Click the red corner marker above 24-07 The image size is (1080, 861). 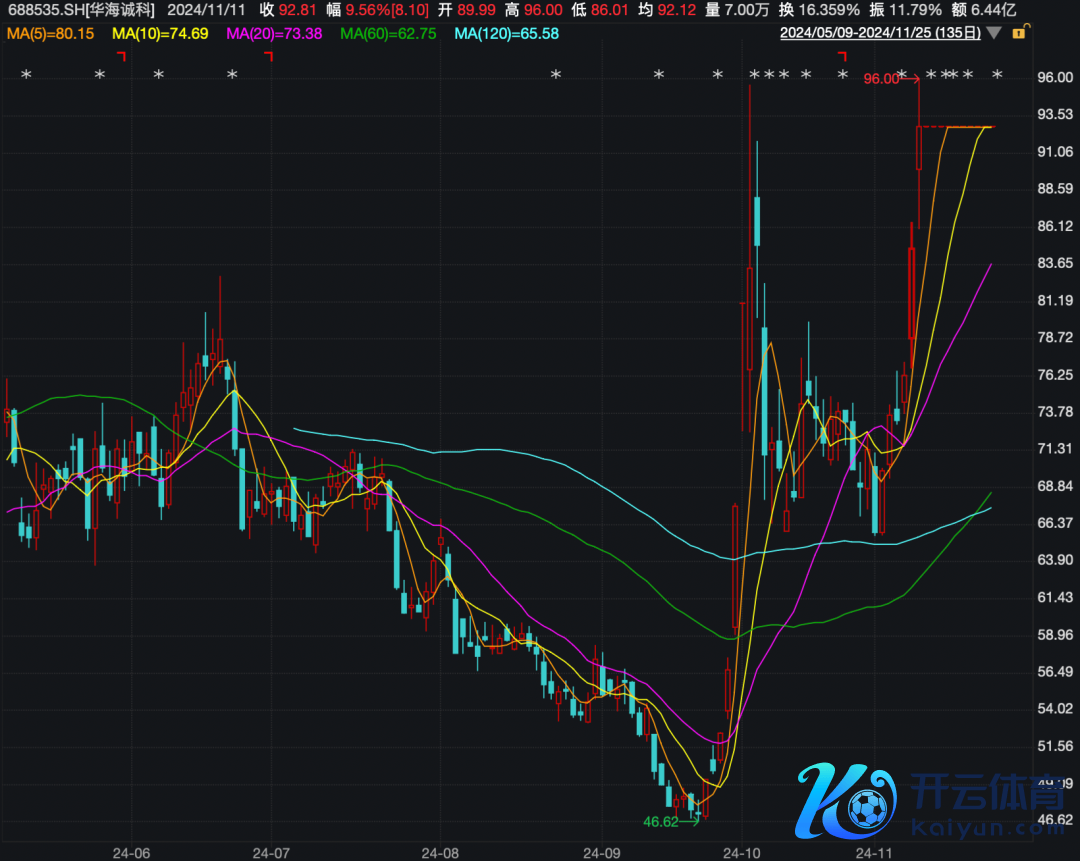268,57
